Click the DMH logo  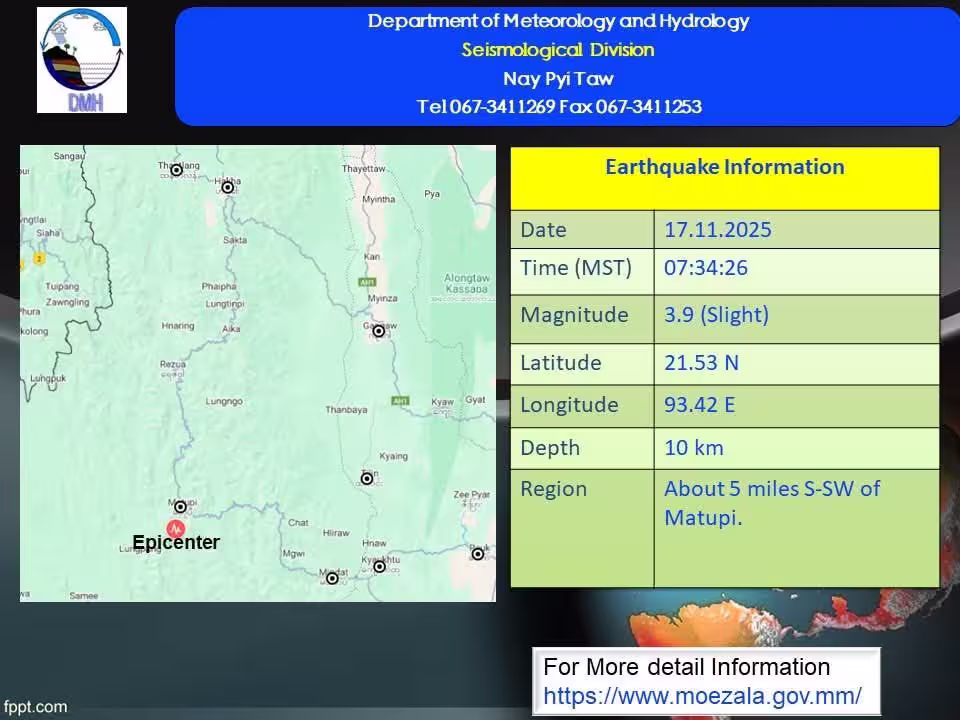(x=82, y=60)
